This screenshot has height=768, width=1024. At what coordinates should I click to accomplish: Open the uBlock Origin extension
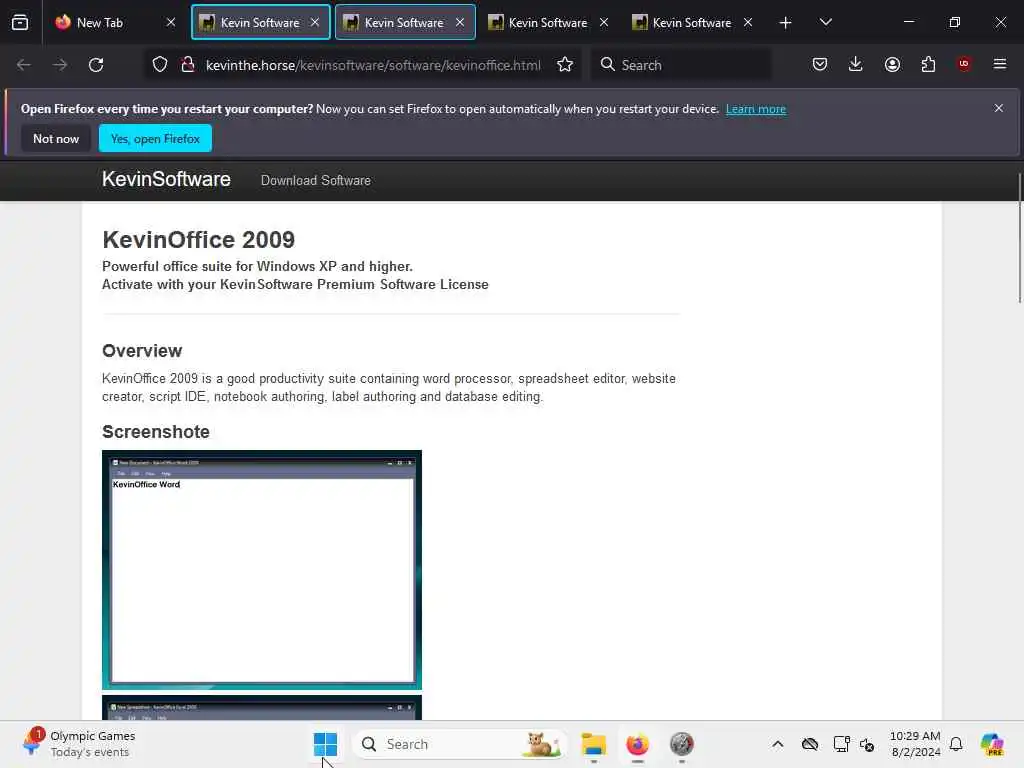click(x=964, y=64)
